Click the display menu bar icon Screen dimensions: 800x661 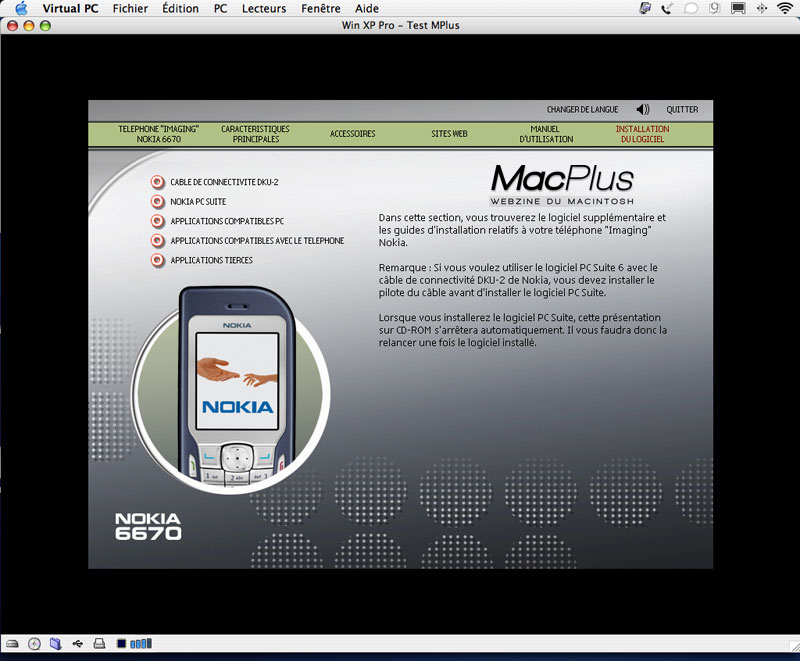point(738,8)
